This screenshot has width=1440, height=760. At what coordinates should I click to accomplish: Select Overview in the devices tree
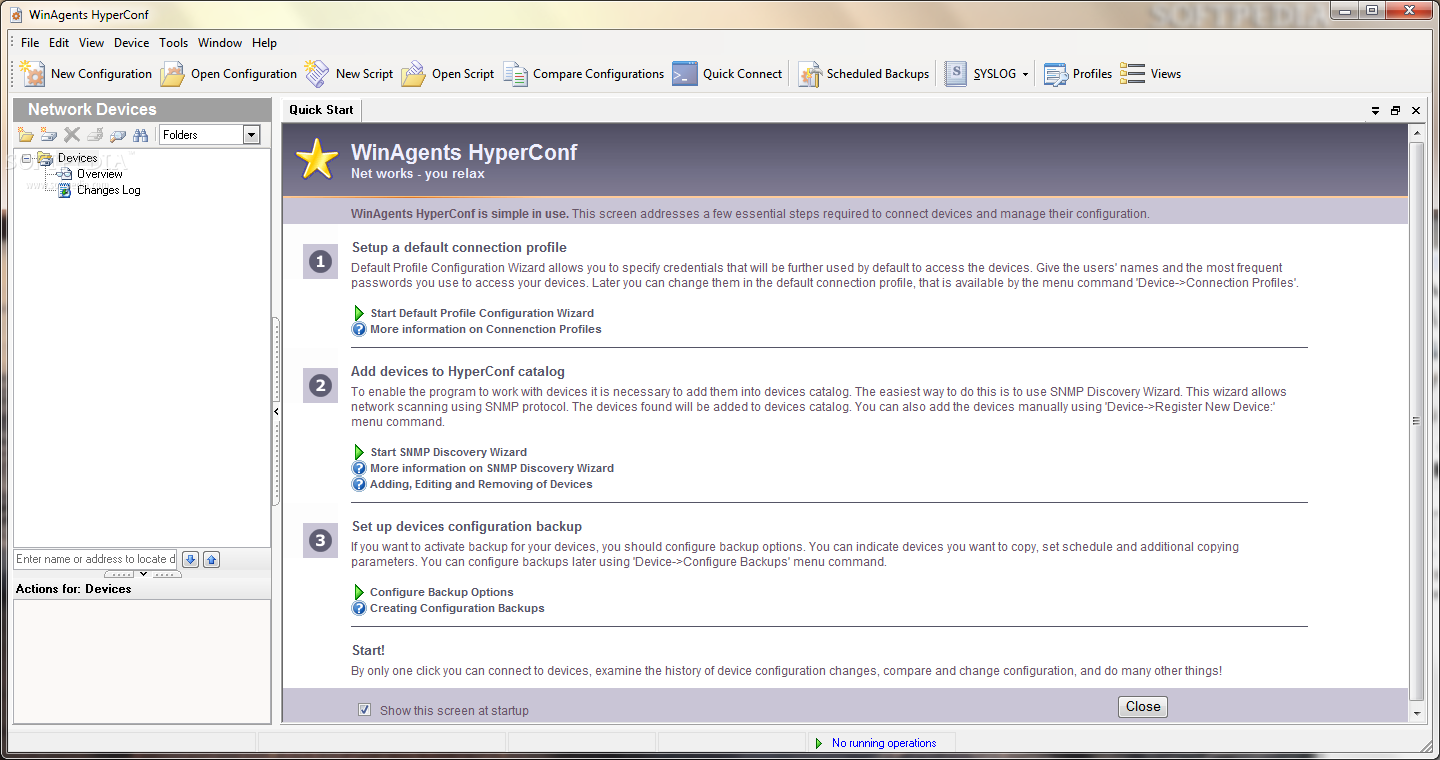tap(100, 174)
